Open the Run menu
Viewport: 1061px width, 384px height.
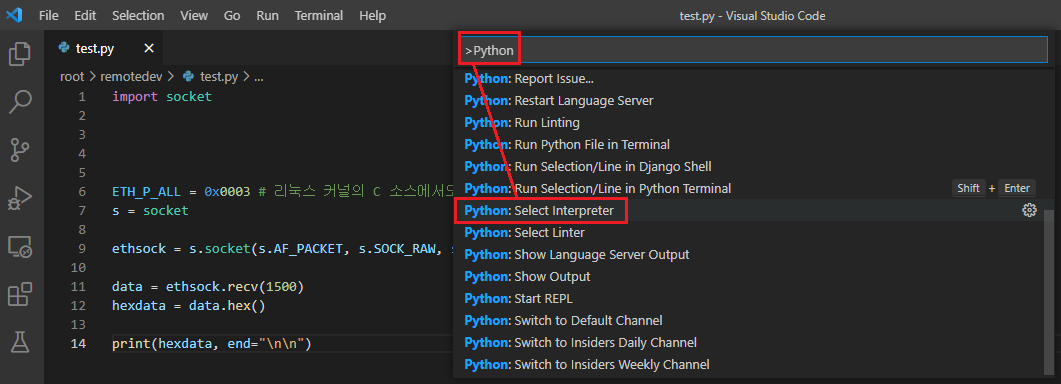[268, 15]
